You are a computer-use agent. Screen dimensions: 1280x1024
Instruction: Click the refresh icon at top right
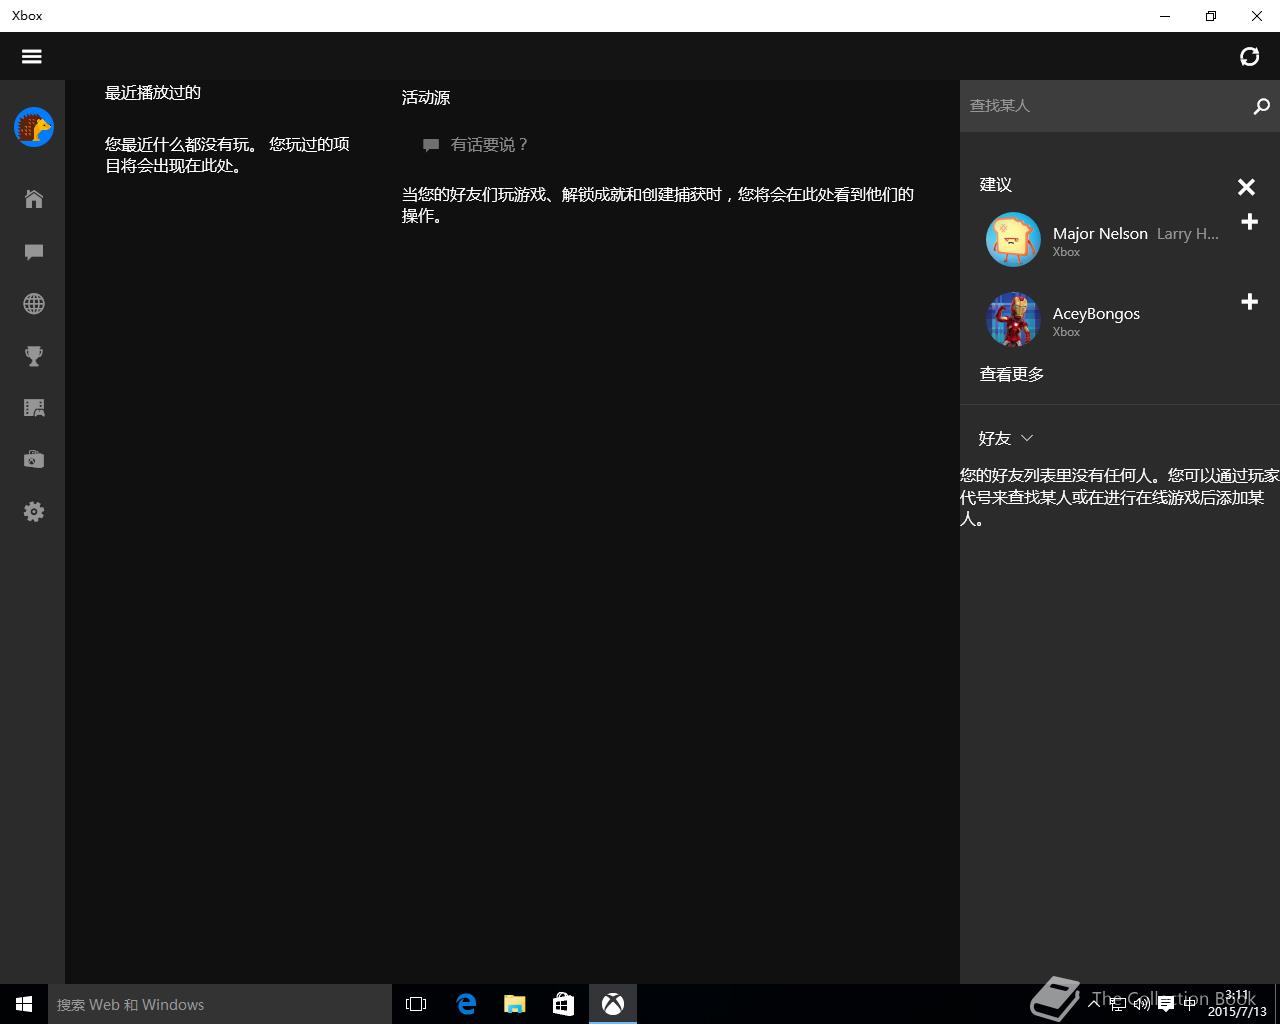pos(1249,56)
